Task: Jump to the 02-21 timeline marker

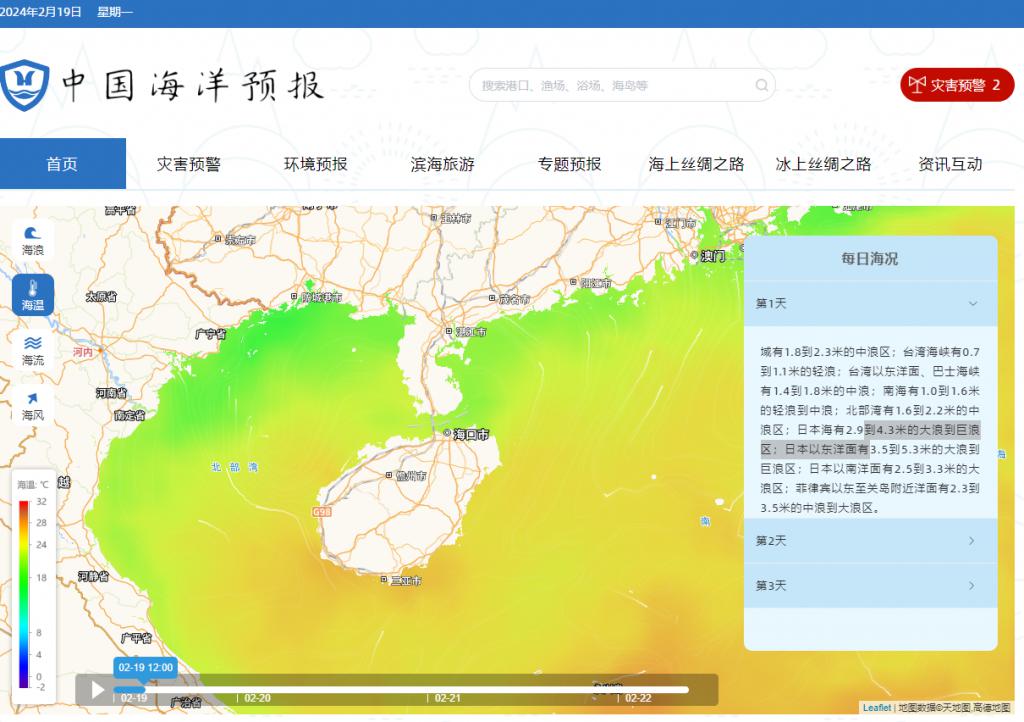Action: (x=447, y=698)
